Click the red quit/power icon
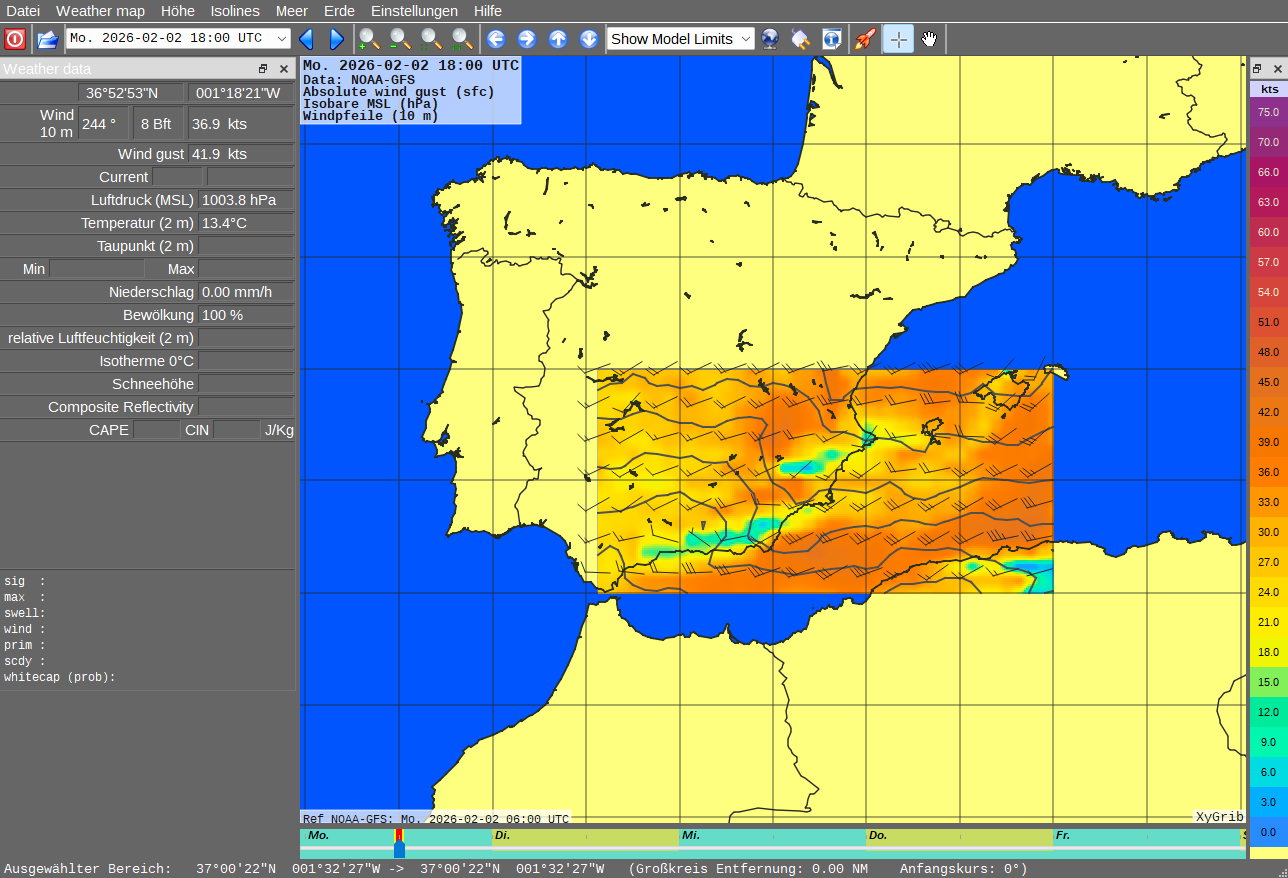This screenshot has width=1288, height=878. point(15,39)
